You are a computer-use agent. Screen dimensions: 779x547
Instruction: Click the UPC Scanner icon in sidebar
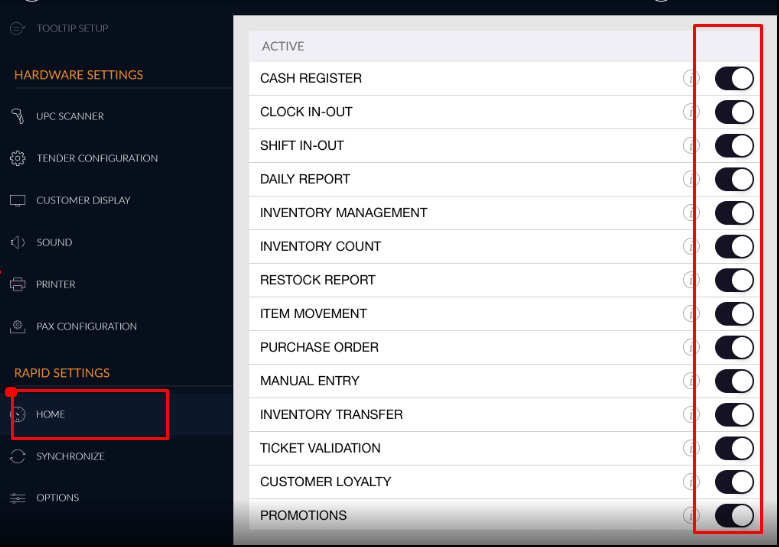[x=17, y=116]
